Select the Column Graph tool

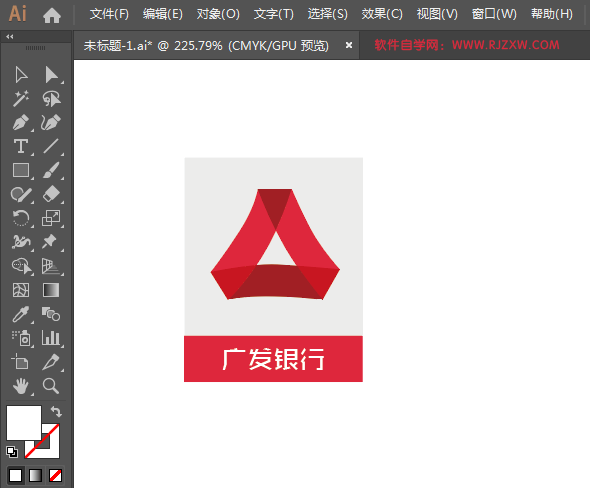pos(51,338)
